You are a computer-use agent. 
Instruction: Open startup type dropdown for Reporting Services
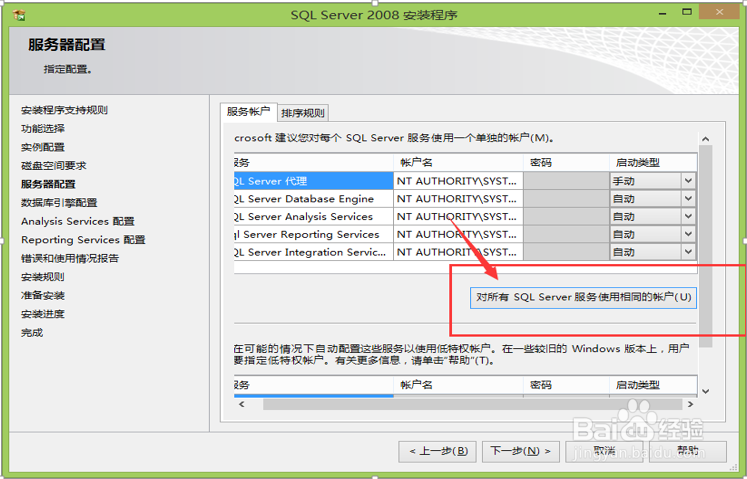688,234
